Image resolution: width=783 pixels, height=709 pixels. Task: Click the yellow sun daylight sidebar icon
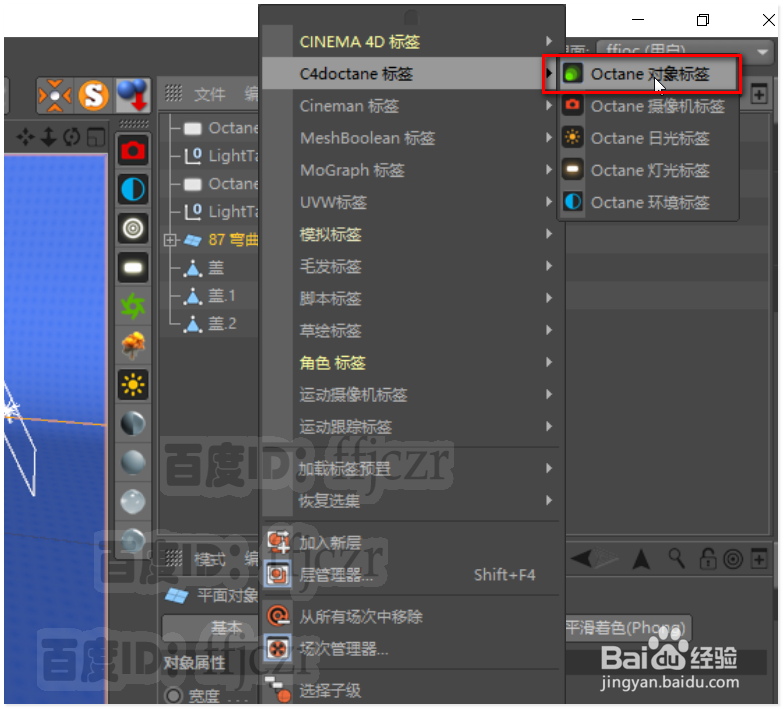coord(133,384)
